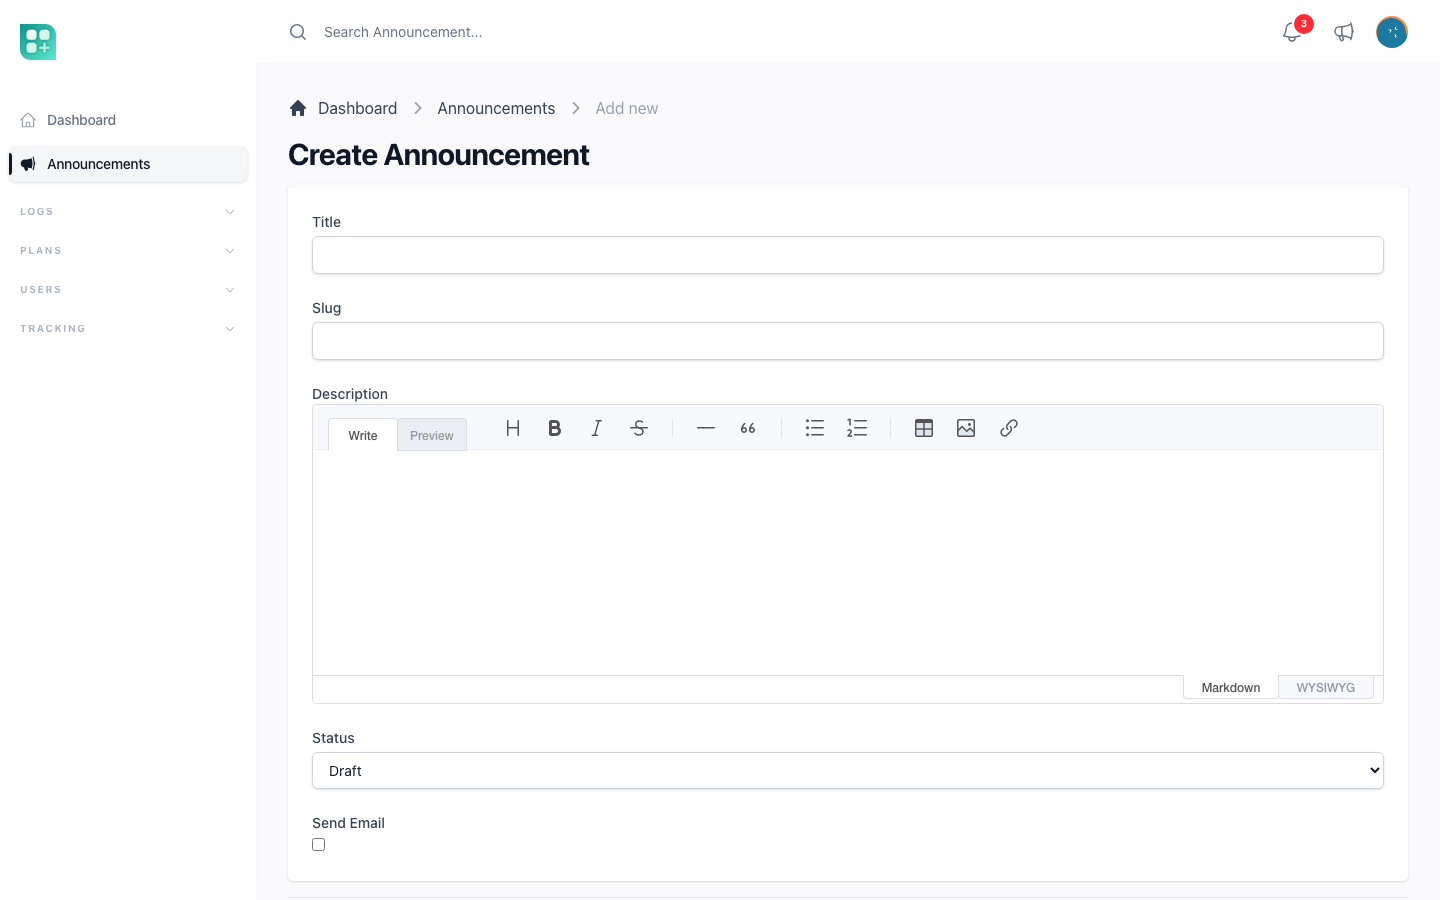Toggle italic formatting
Image resolution: width=1440 pixels, height=900 pixels.
pyautogui.click(x=597, y=428)
